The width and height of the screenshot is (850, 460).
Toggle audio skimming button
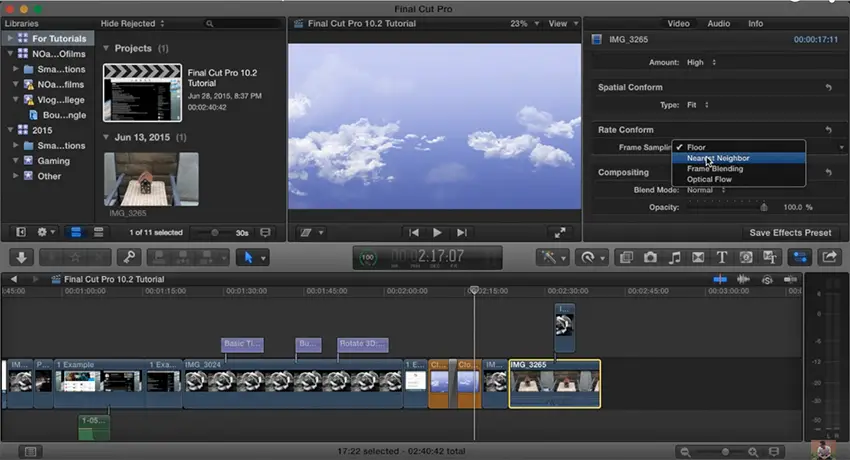tap(743, 280)
